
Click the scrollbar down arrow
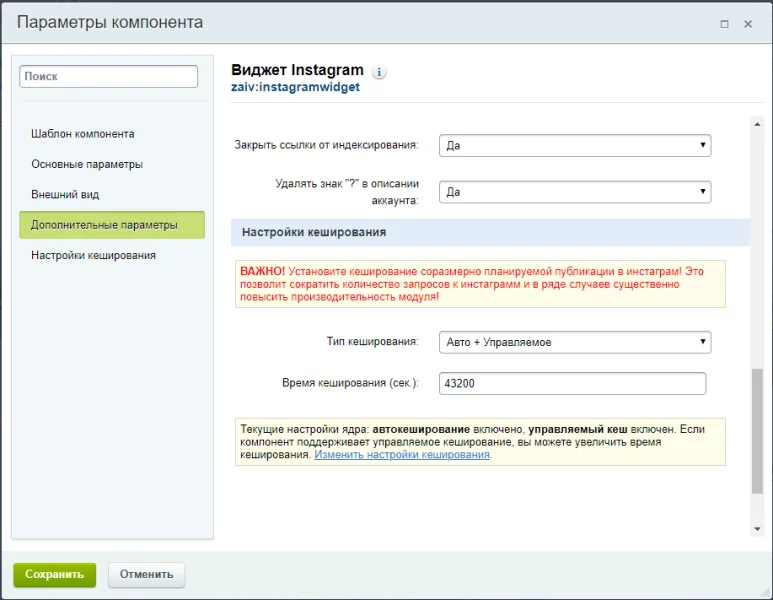(x=757, y=527)
